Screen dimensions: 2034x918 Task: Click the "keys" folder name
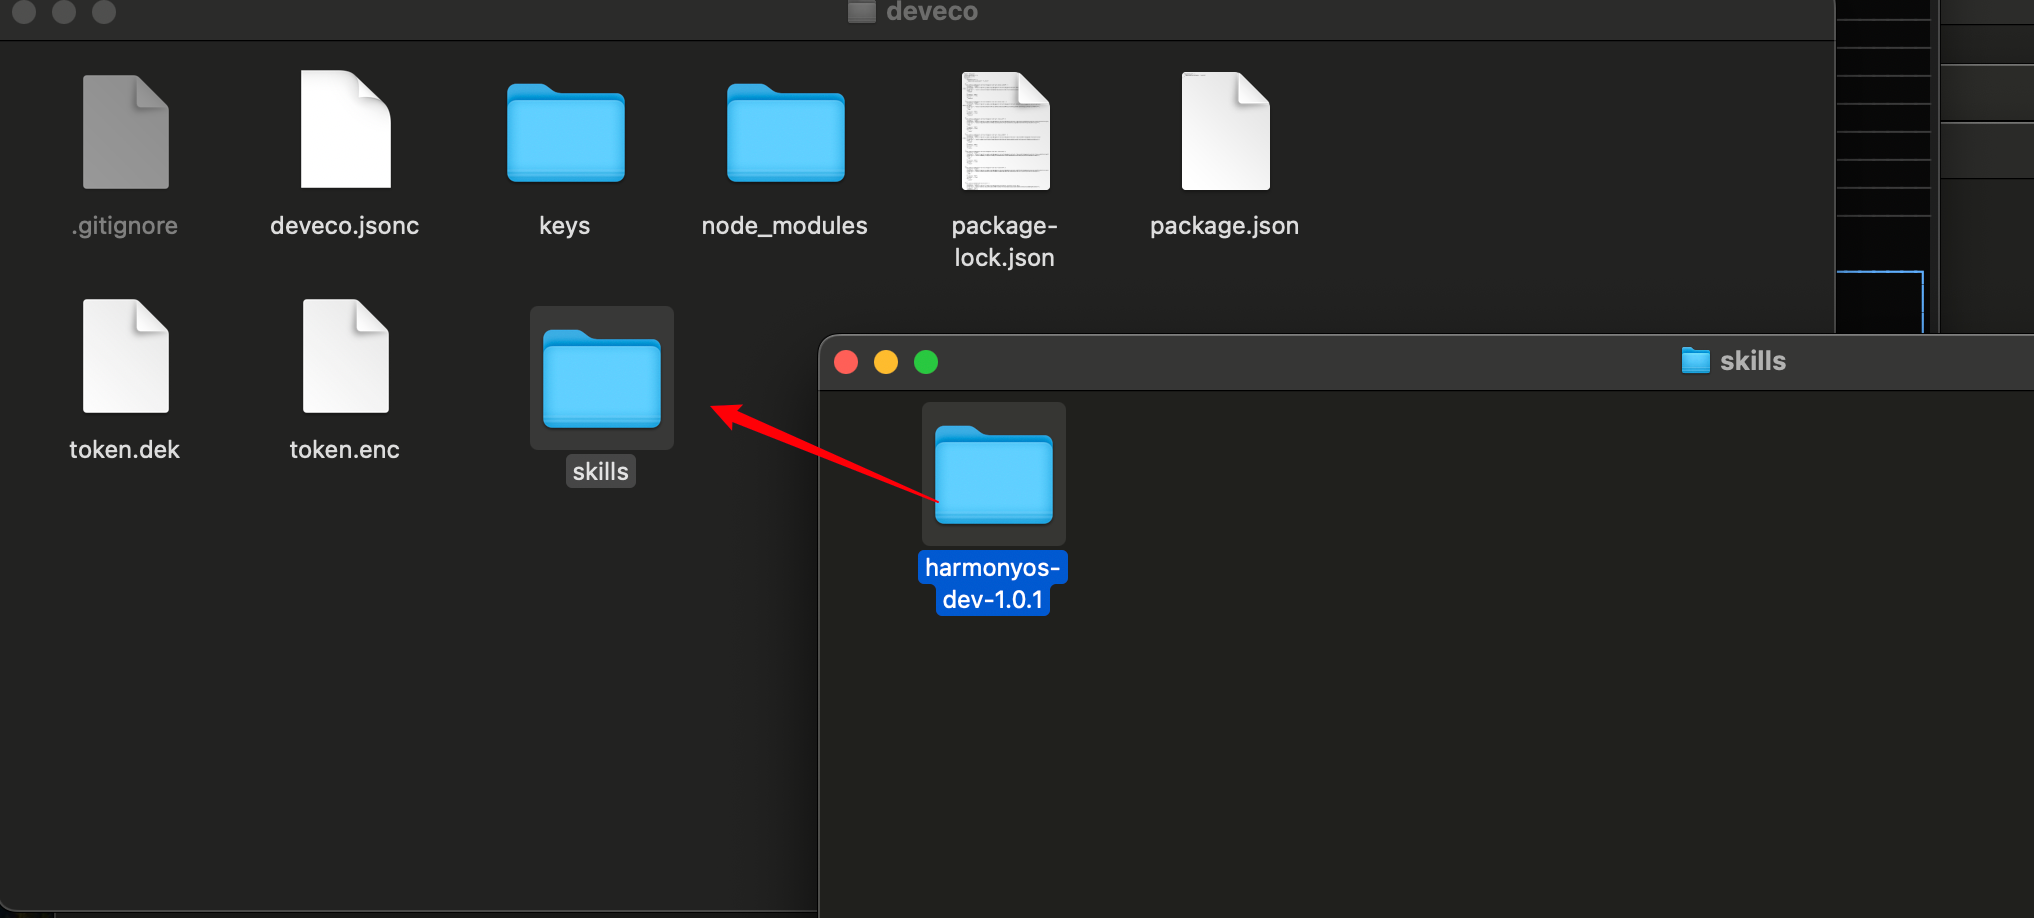[565, 226]
